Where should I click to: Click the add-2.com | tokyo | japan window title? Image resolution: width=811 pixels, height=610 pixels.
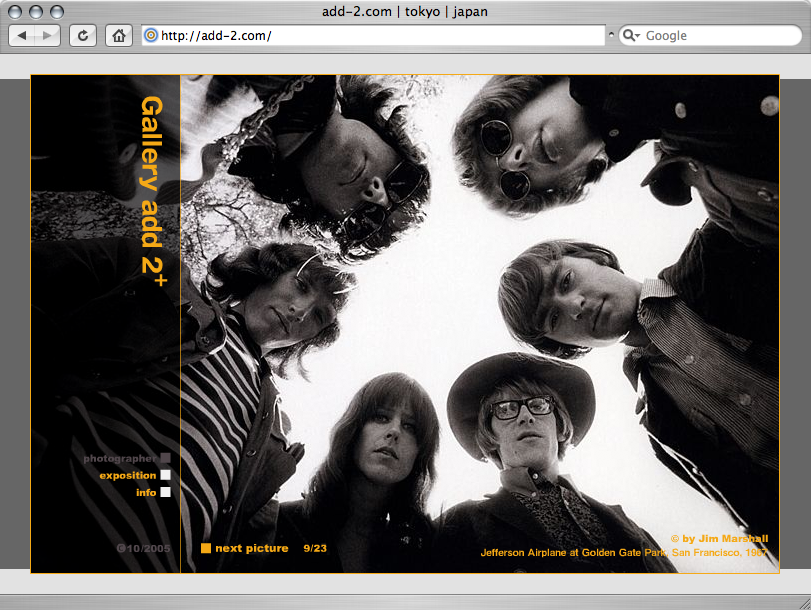point(405,11)
